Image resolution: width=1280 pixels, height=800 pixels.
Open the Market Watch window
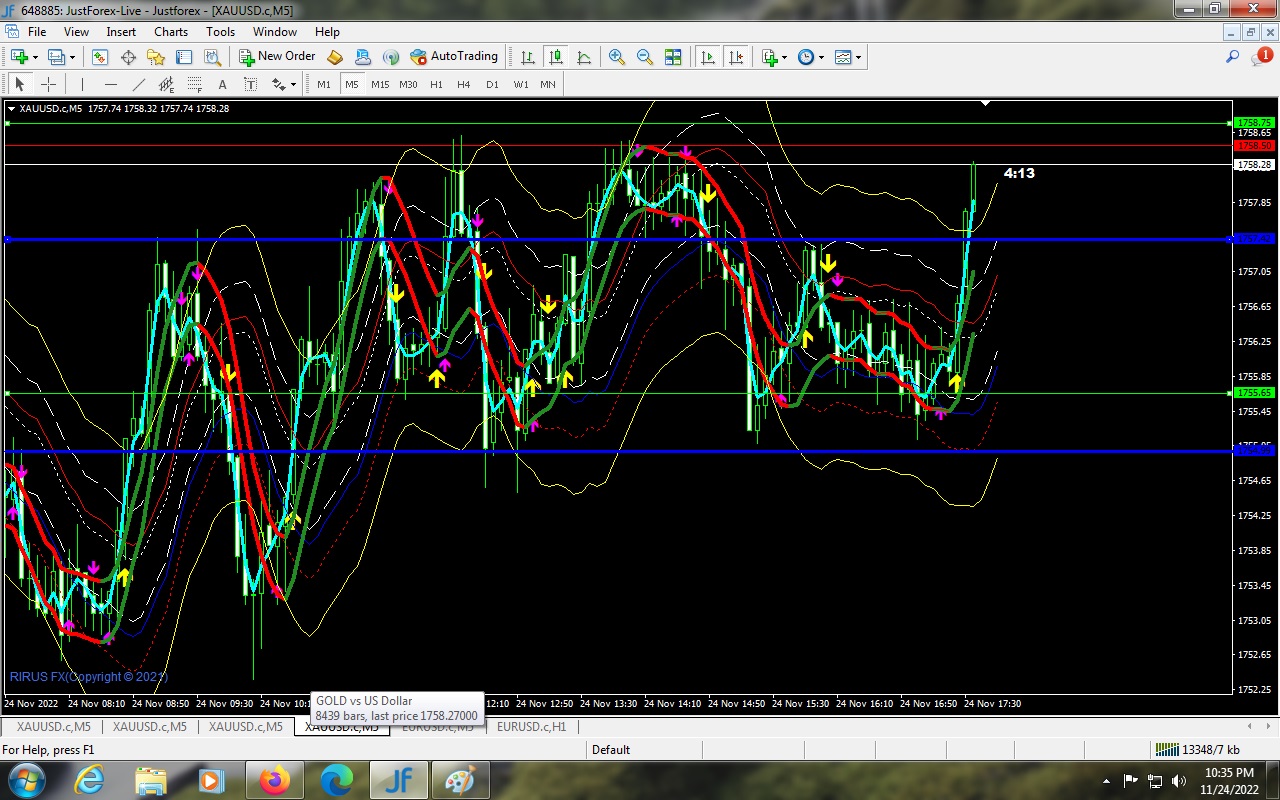click(100, 57)
